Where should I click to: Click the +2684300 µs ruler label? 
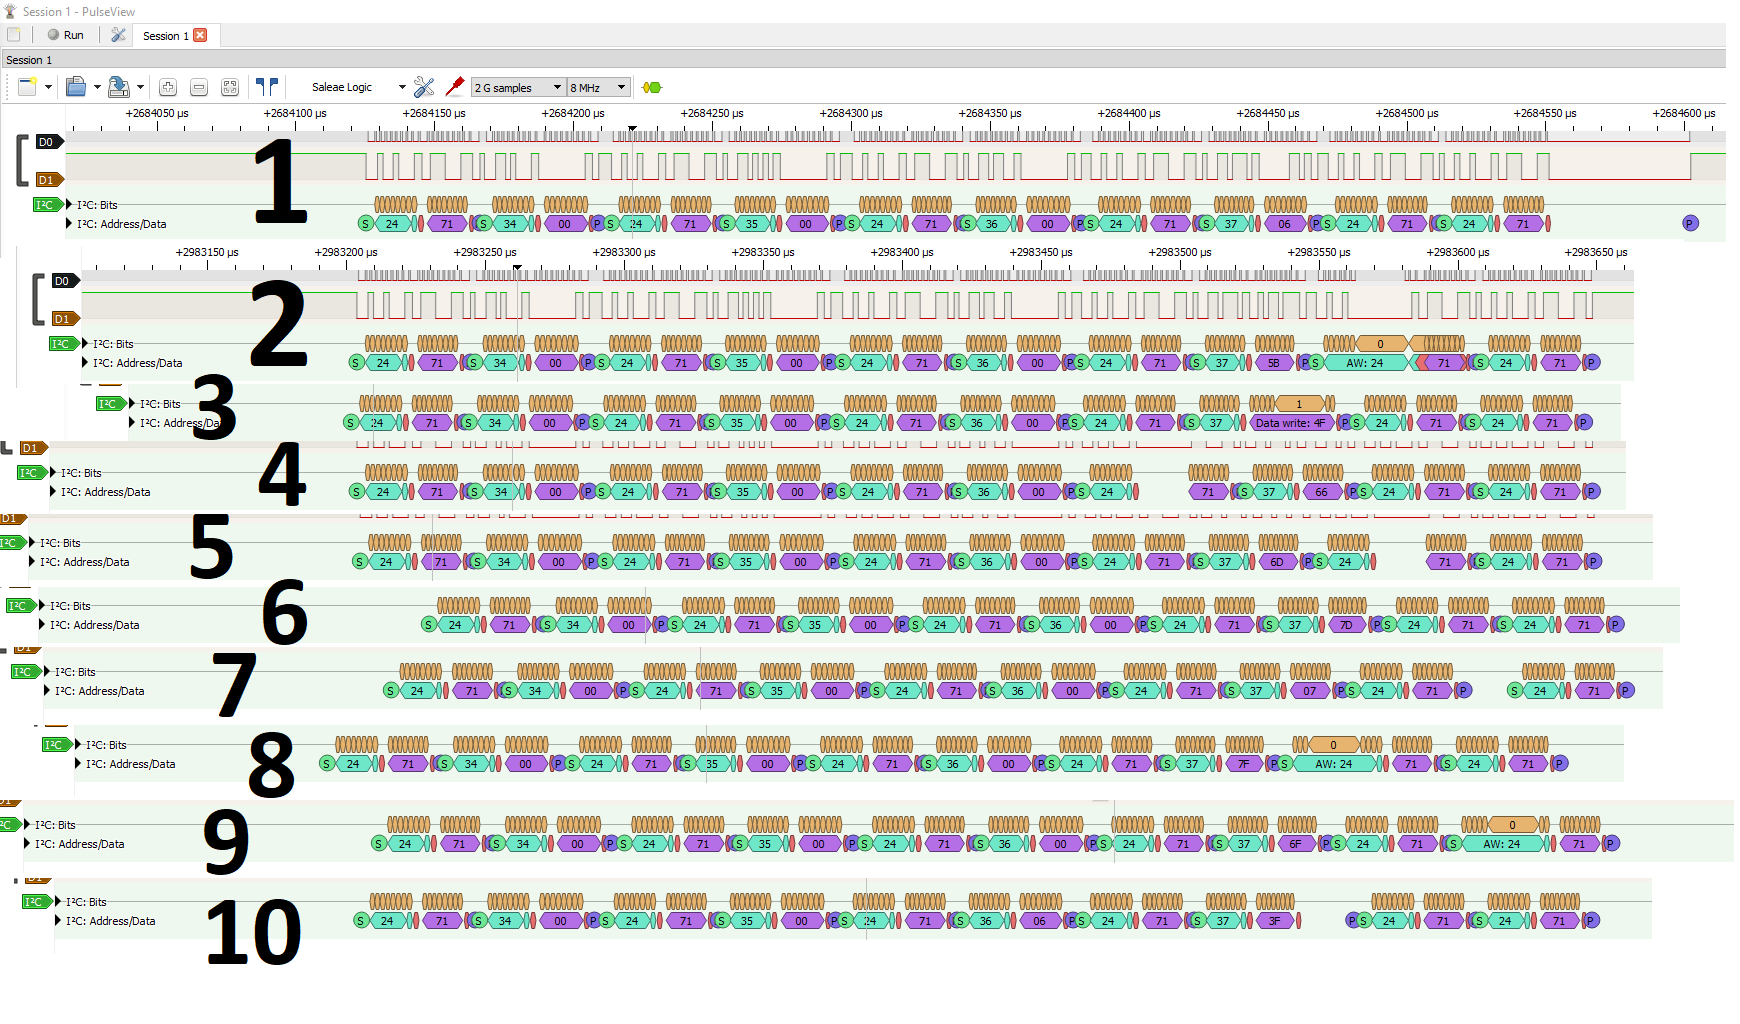[850, 113]
